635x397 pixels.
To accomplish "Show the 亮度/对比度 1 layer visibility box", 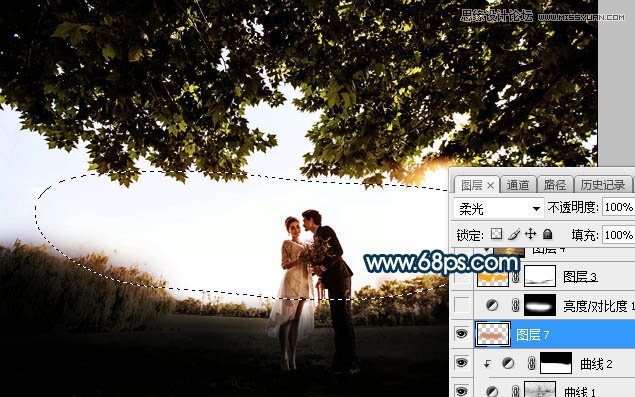I will pyautogui.click(x=462, y=305).
